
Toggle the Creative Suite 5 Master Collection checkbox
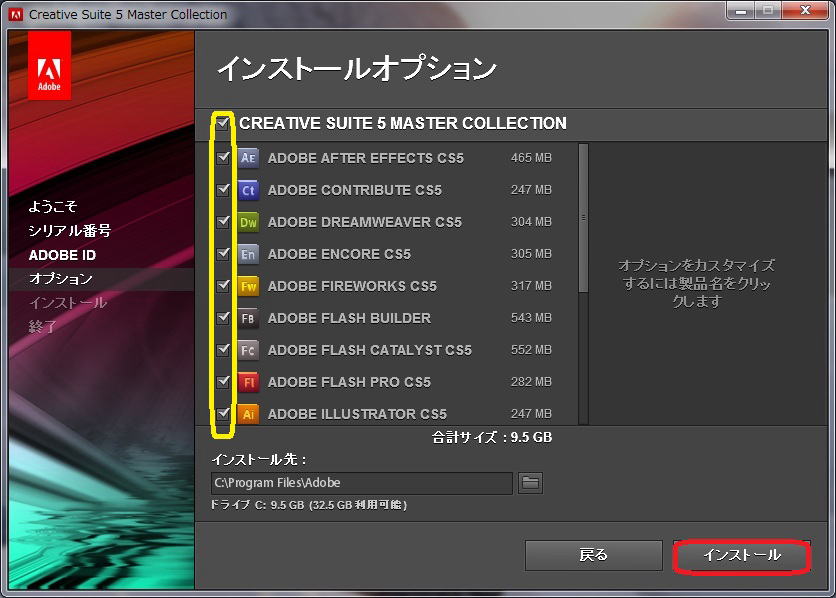click(x=223, y=124)
